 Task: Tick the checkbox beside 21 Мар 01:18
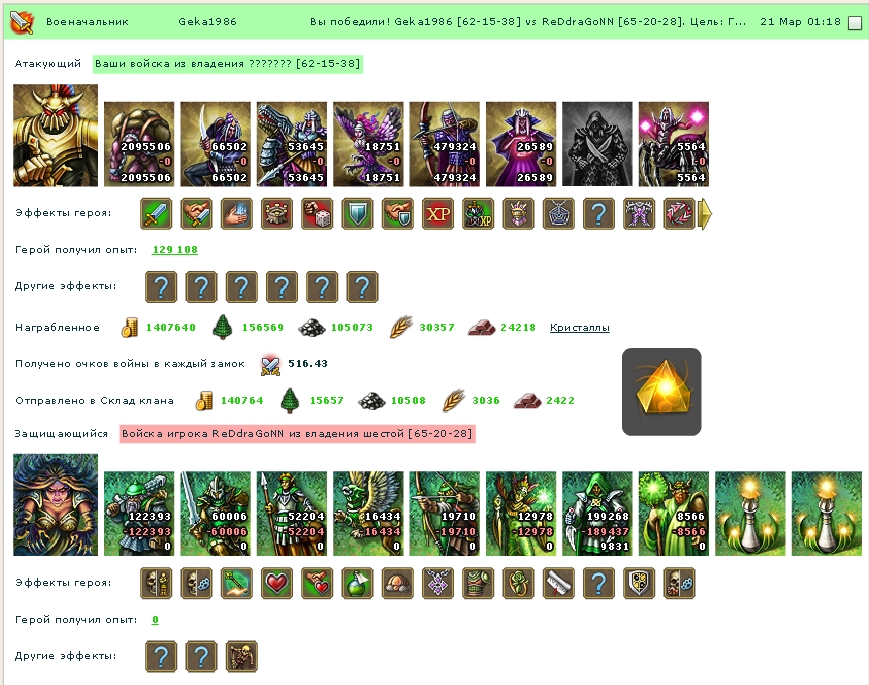coord(855,23)
